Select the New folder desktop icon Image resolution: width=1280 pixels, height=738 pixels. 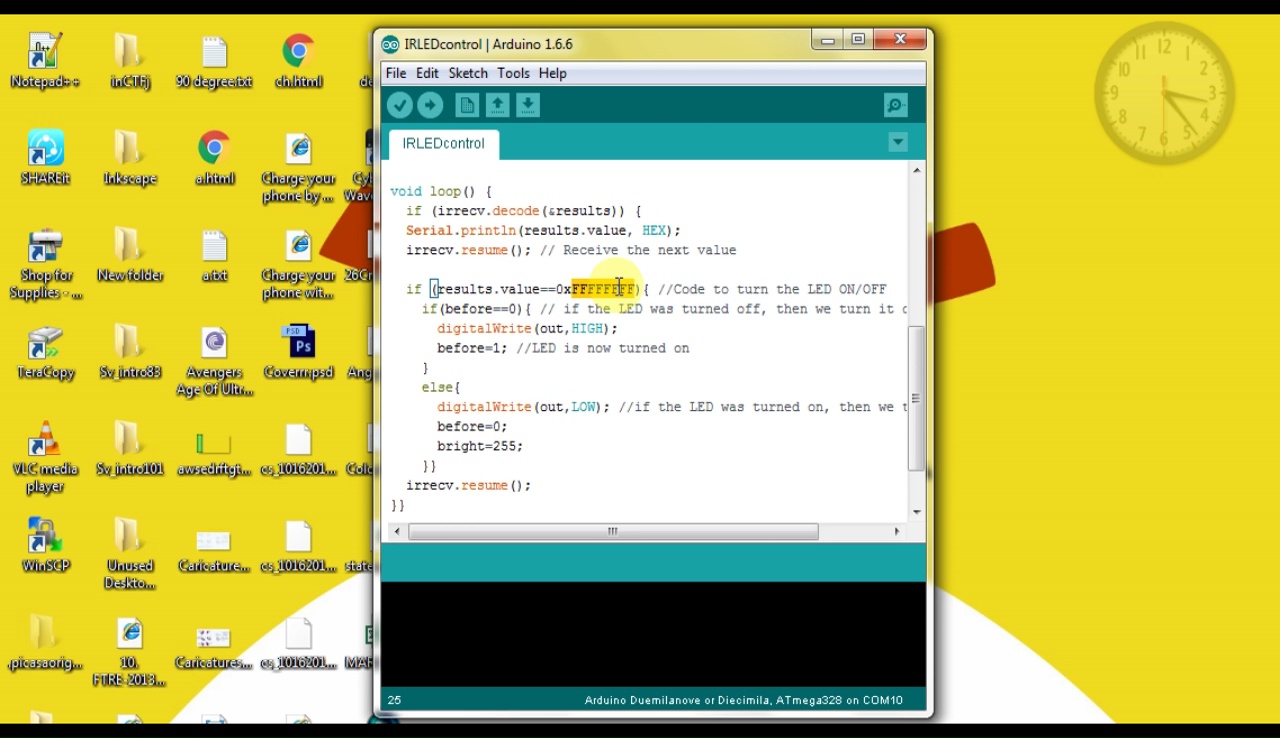[130, 255]
